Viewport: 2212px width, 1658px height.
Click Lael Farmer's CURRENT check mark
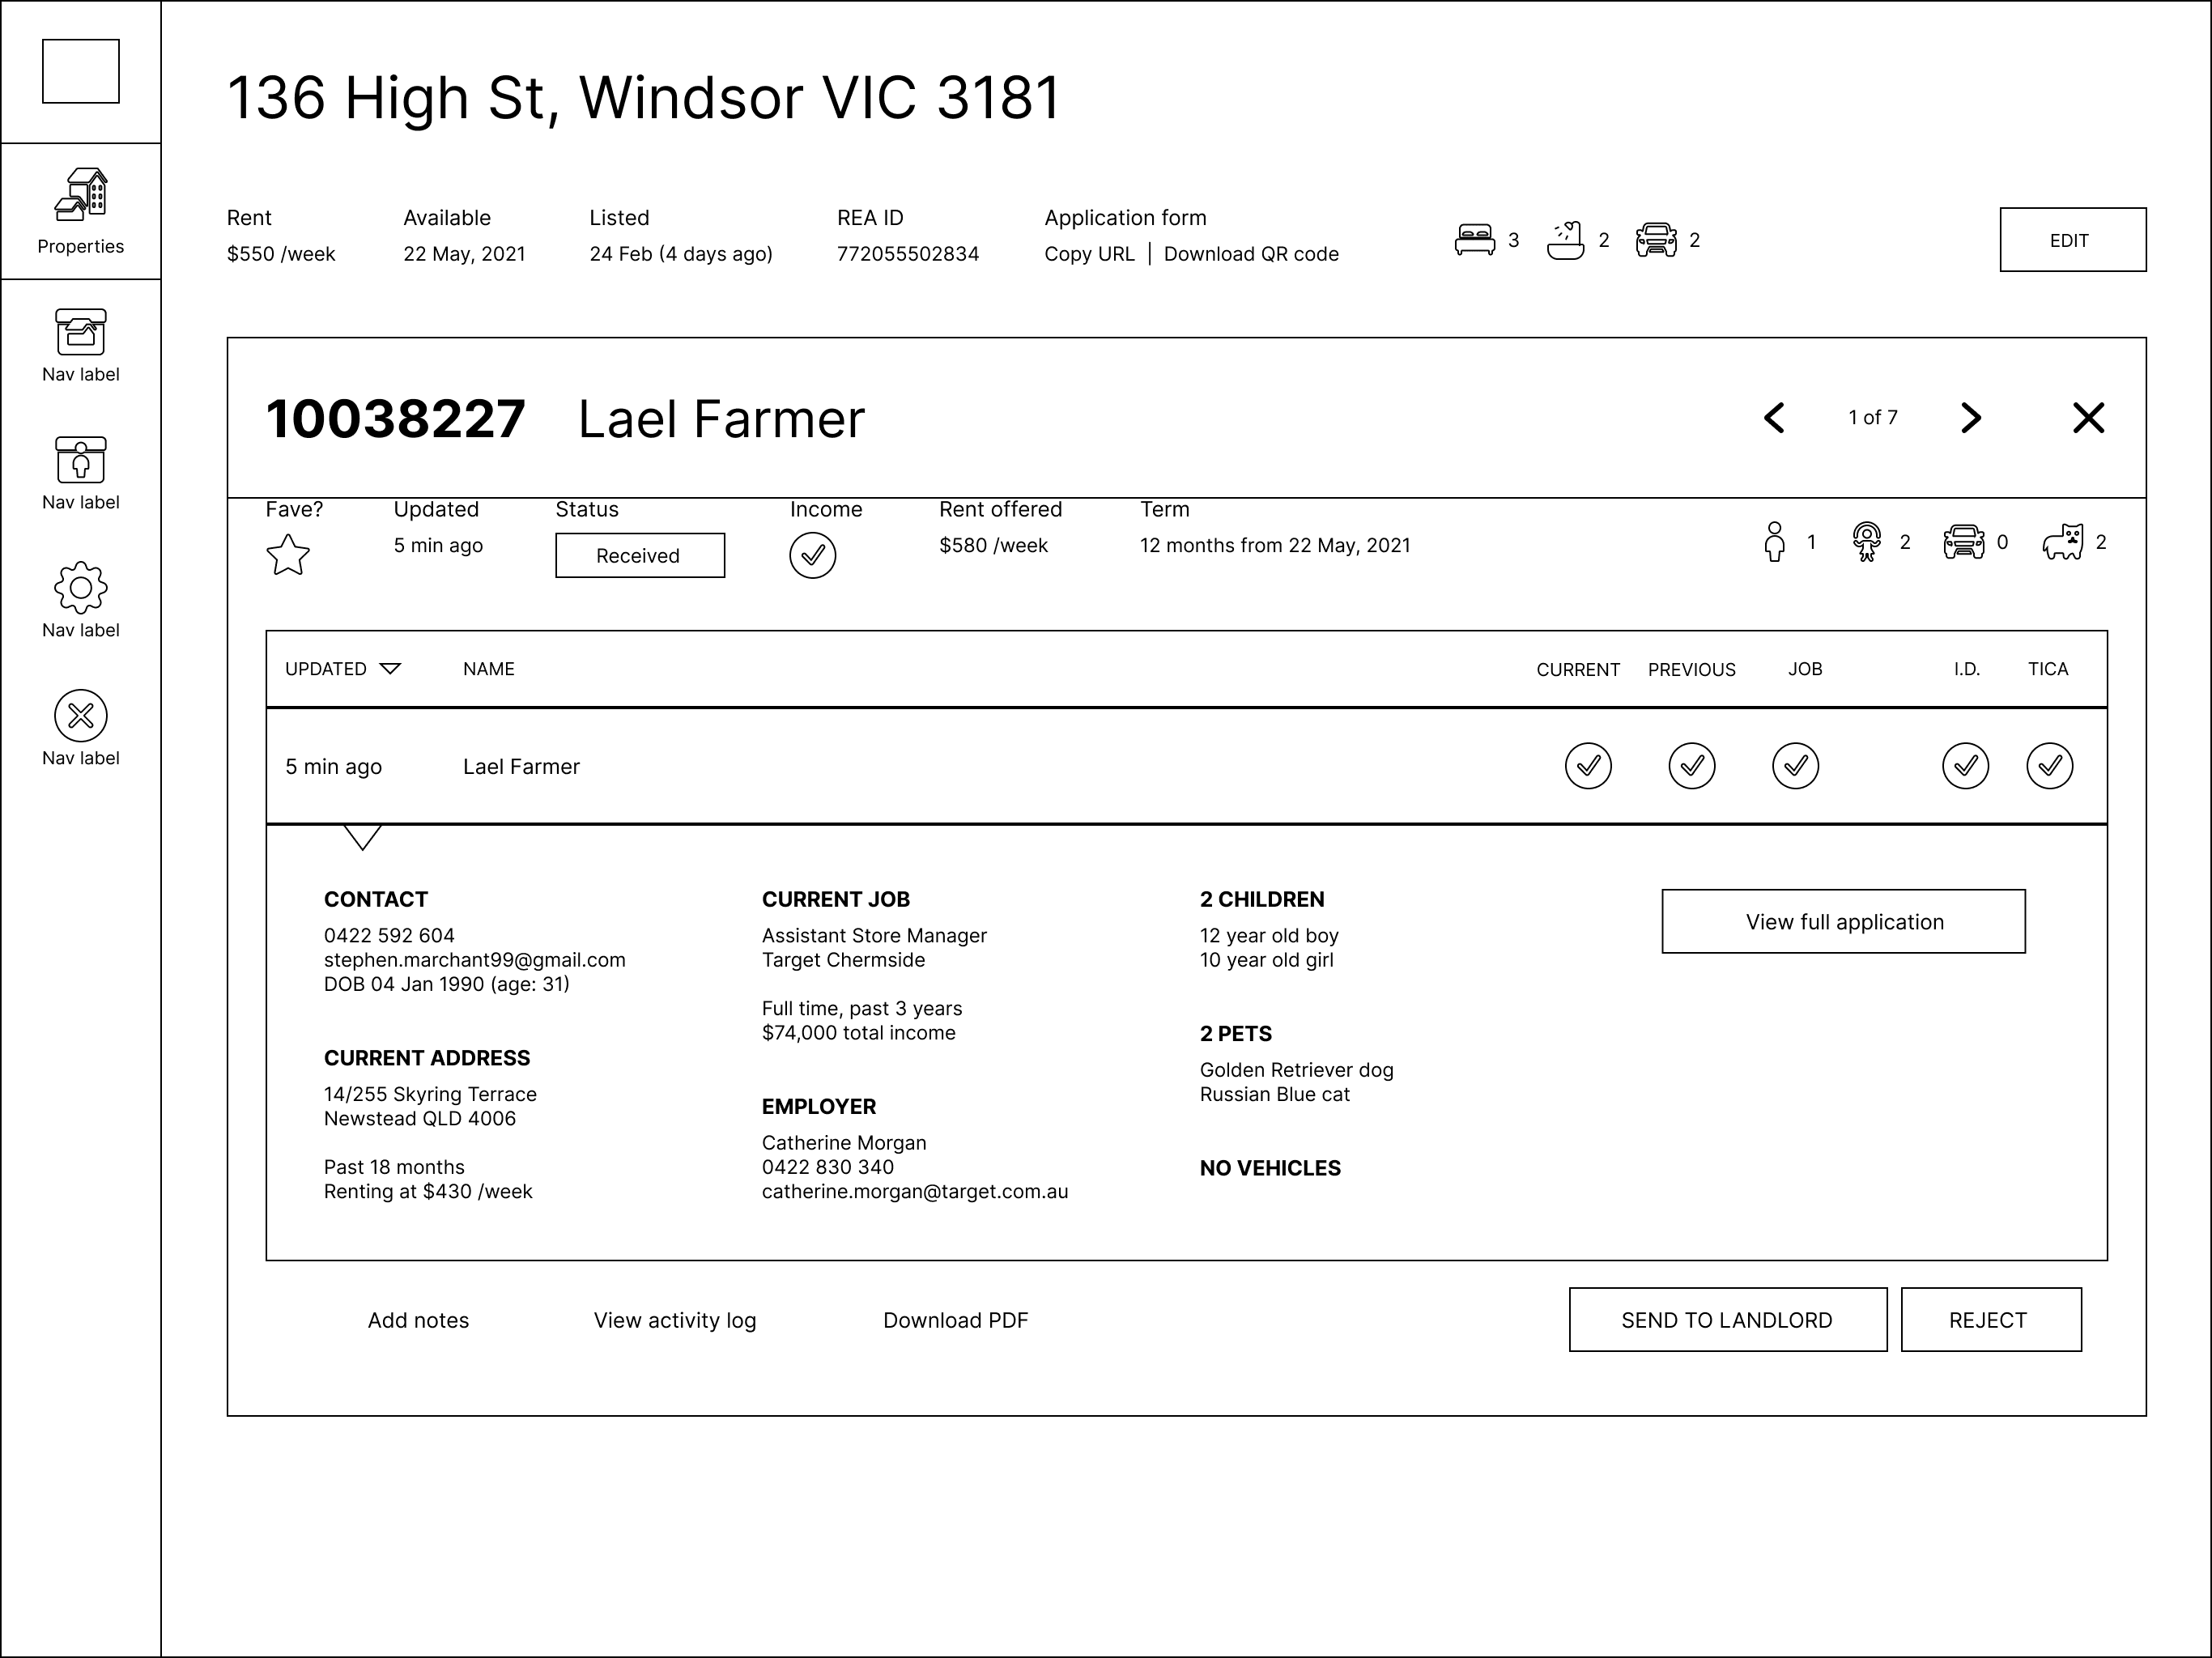point(1588,766)
